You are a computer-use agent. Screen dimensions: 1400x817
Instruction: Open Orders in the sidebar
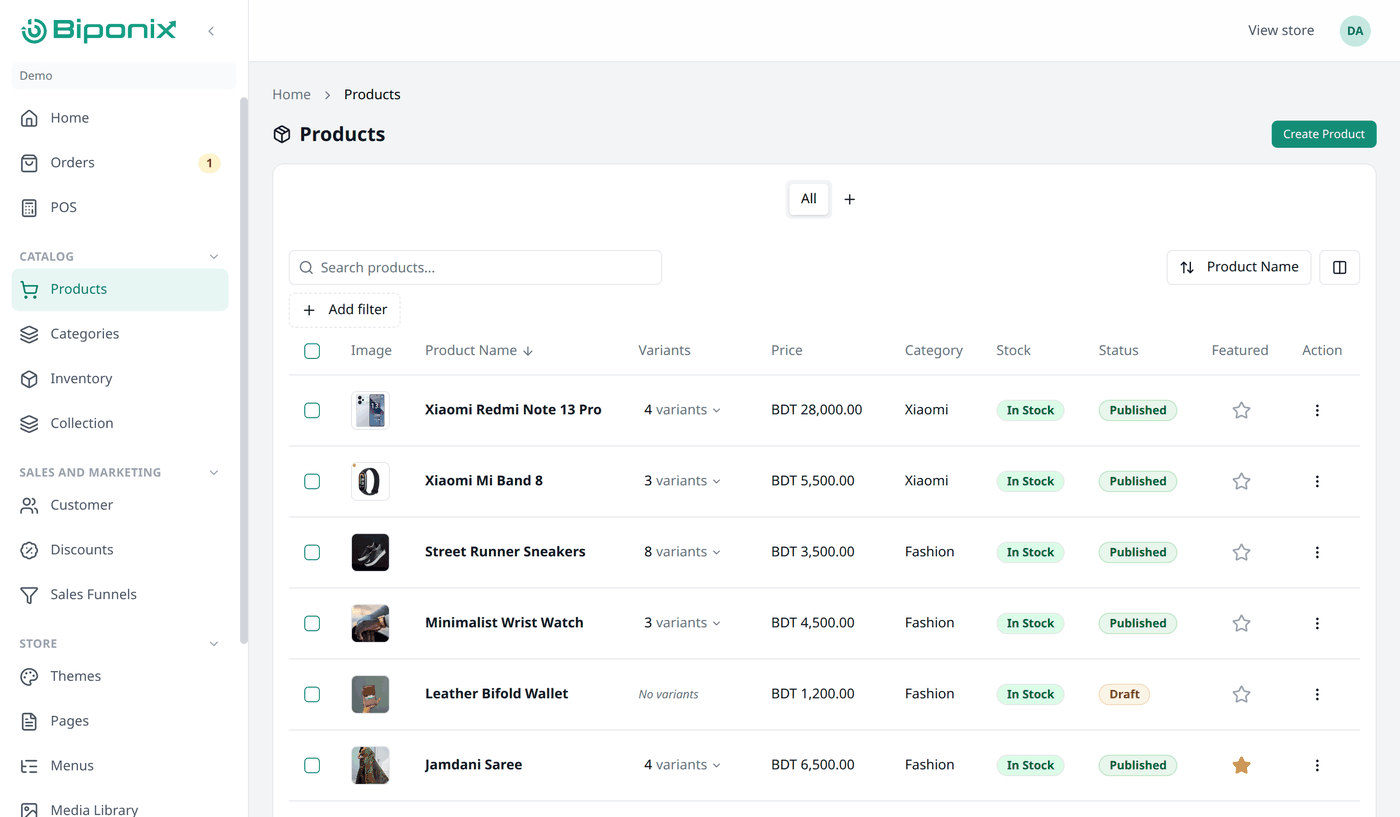pyautogui.click(x=120, y=163)
